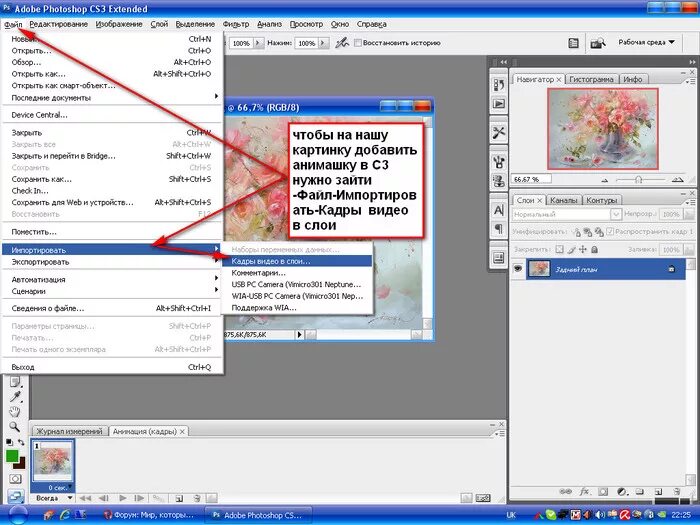The height and width of the screenshot is (525, 700).
Task: Open the Brushes panel icon in the dock
Action: point(499,162)
